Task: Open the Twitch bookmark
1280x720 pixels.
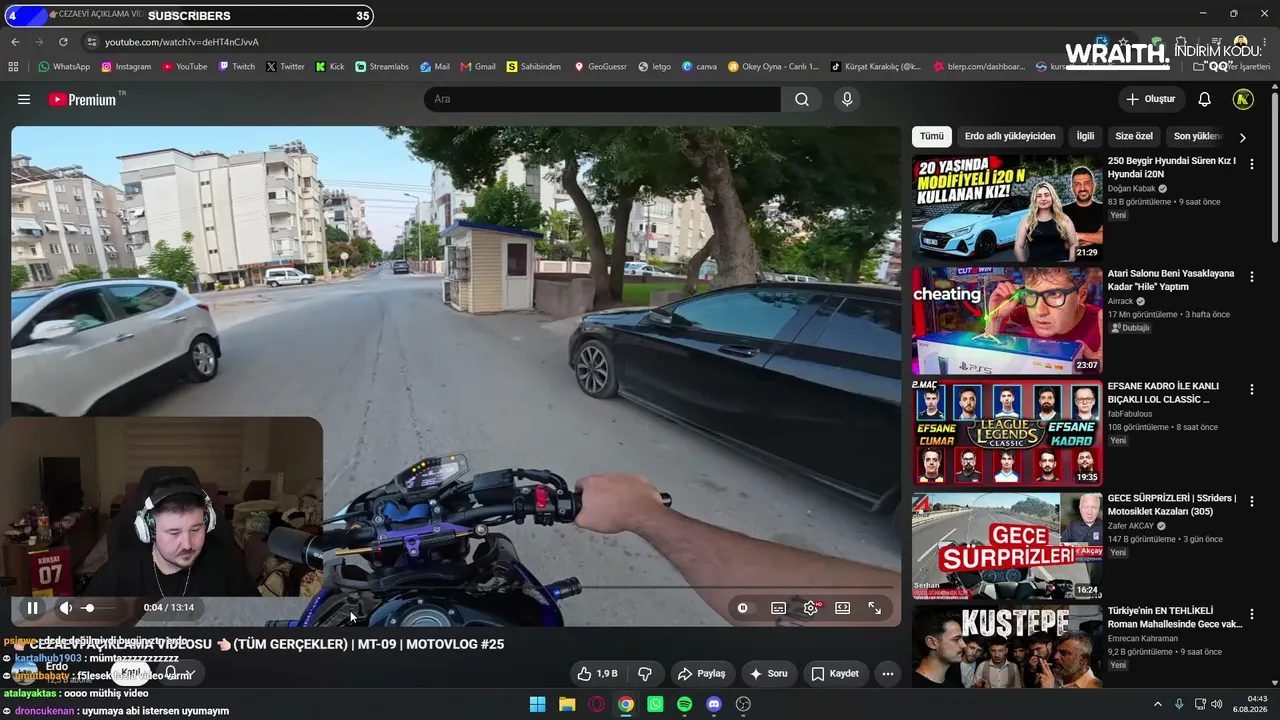Action: [x=237, y=67]
